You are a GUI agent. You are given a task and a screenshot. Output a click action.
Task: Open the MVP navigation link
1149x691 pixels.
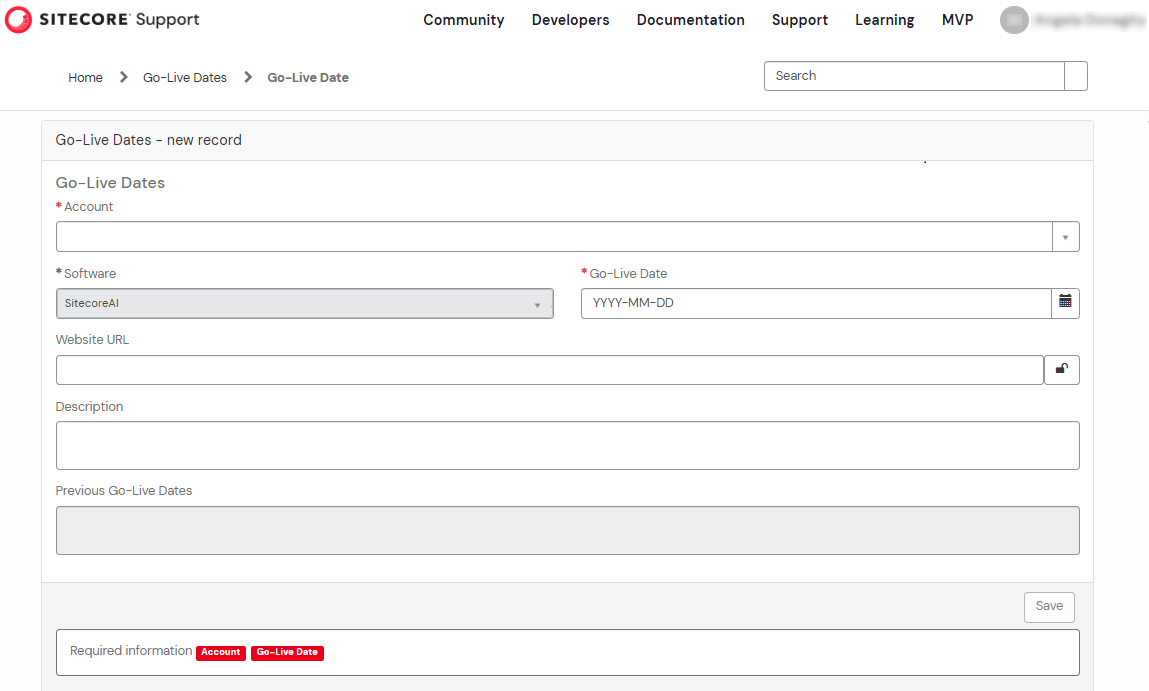coord(957,20)
